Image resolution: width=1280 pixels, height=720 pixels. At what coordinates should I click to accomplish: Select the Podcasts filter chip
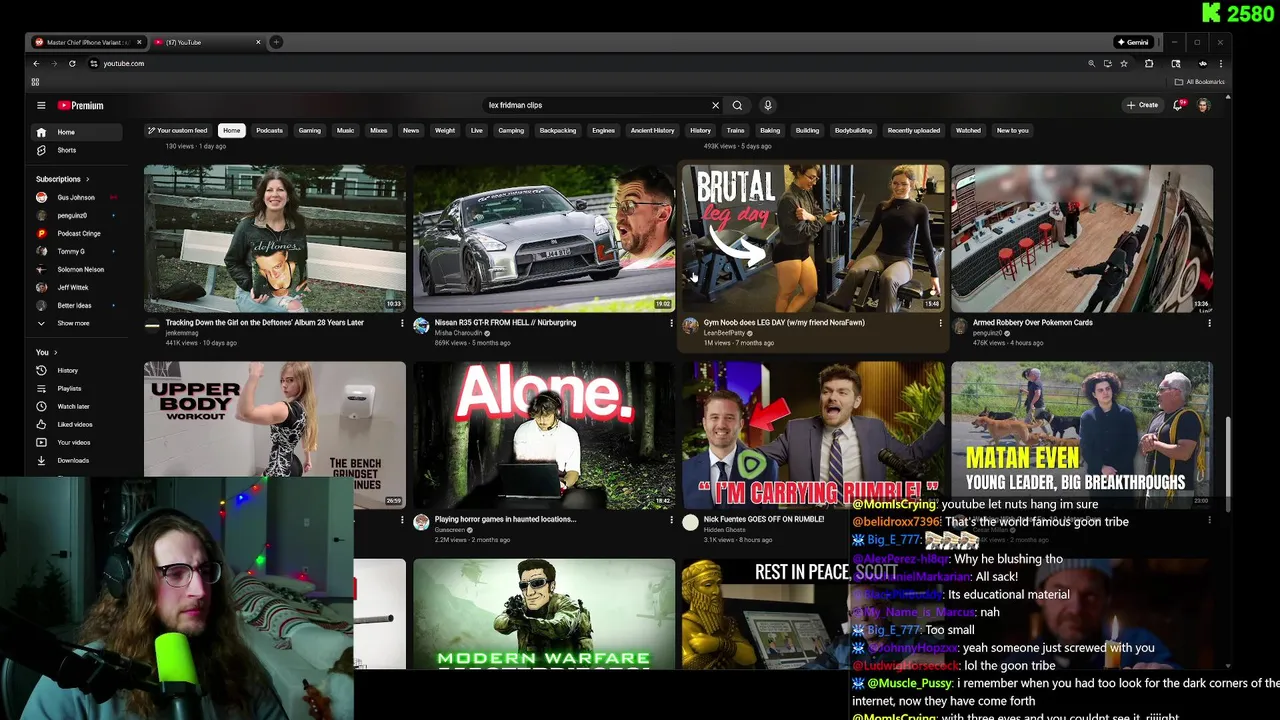click(269, 130)
